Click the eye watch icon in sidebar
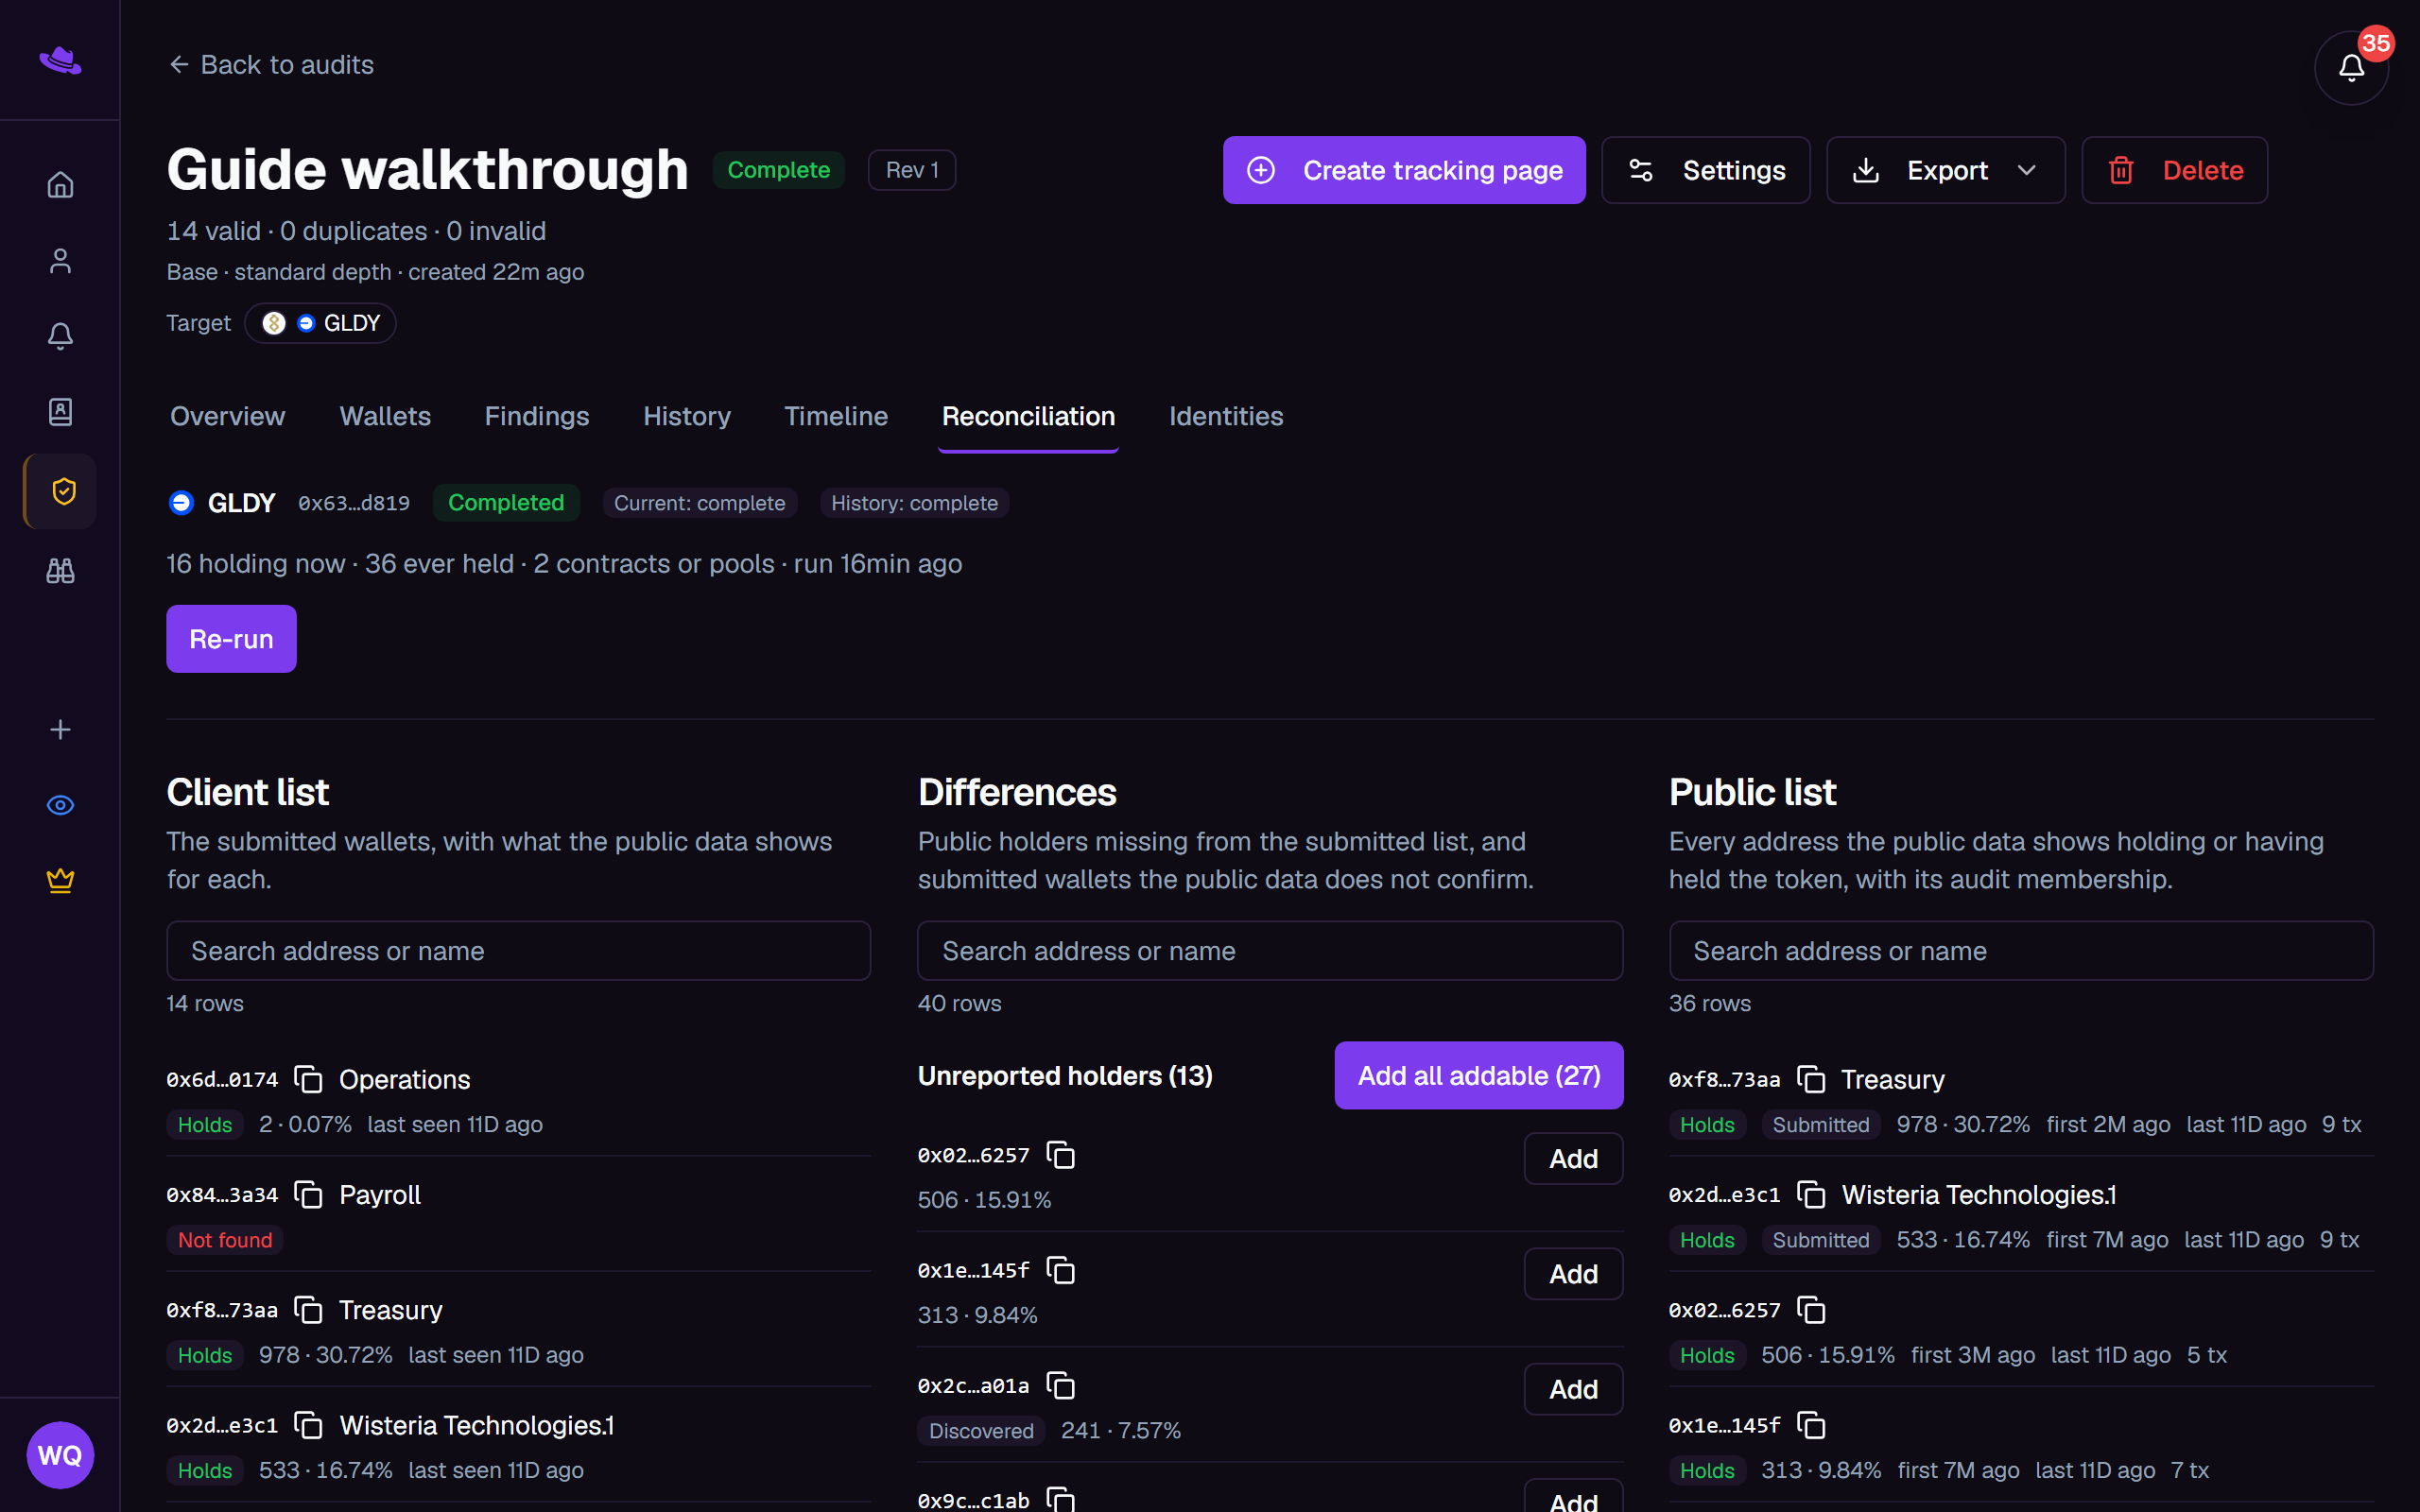2420x1512 pixels. click(60, 805)
